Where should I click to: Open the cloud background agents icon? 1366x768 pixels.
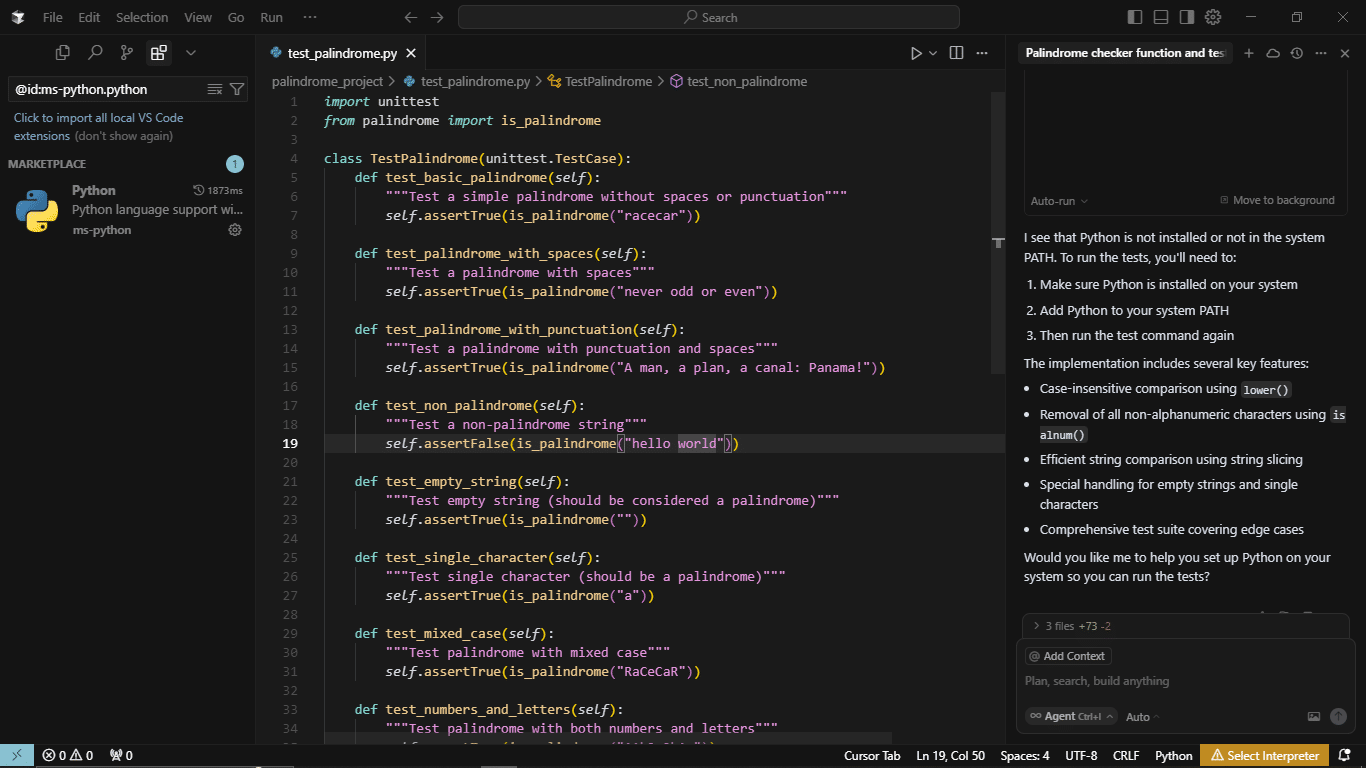[x=1273, y=53]
